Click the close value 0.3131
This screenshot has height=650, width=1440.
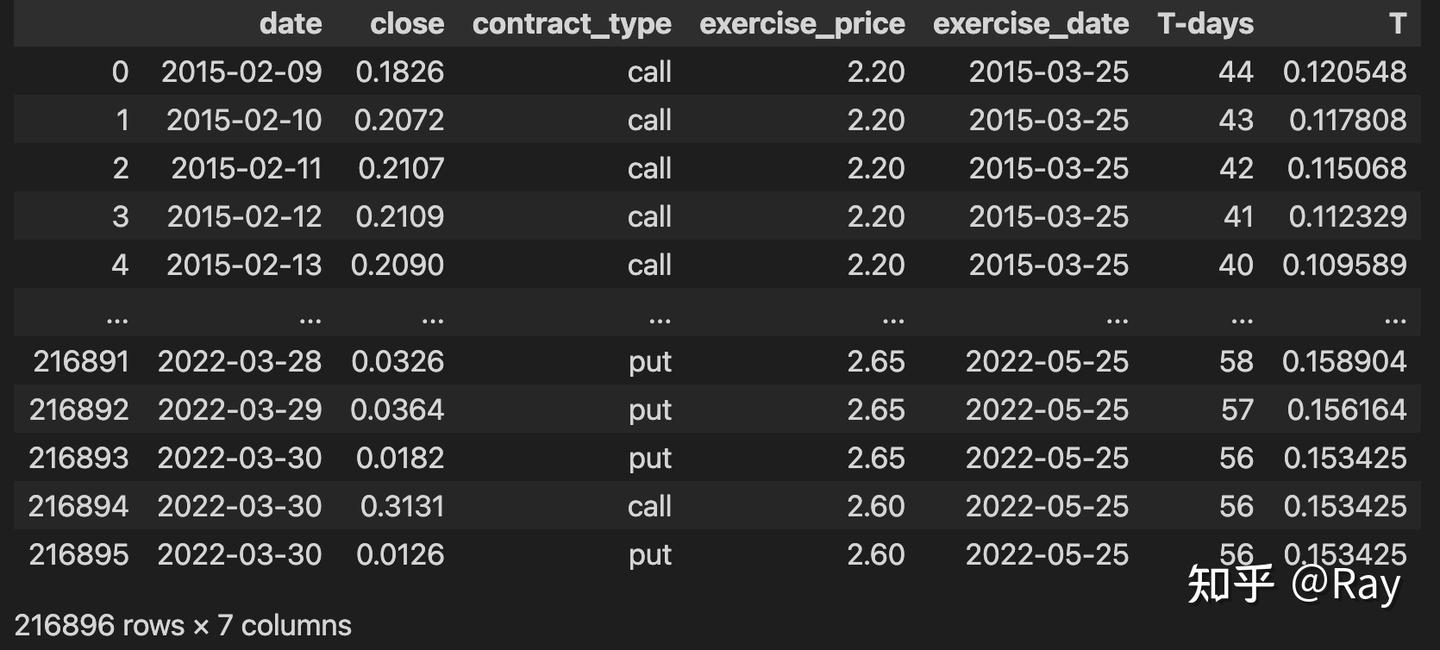click(402, 506)
